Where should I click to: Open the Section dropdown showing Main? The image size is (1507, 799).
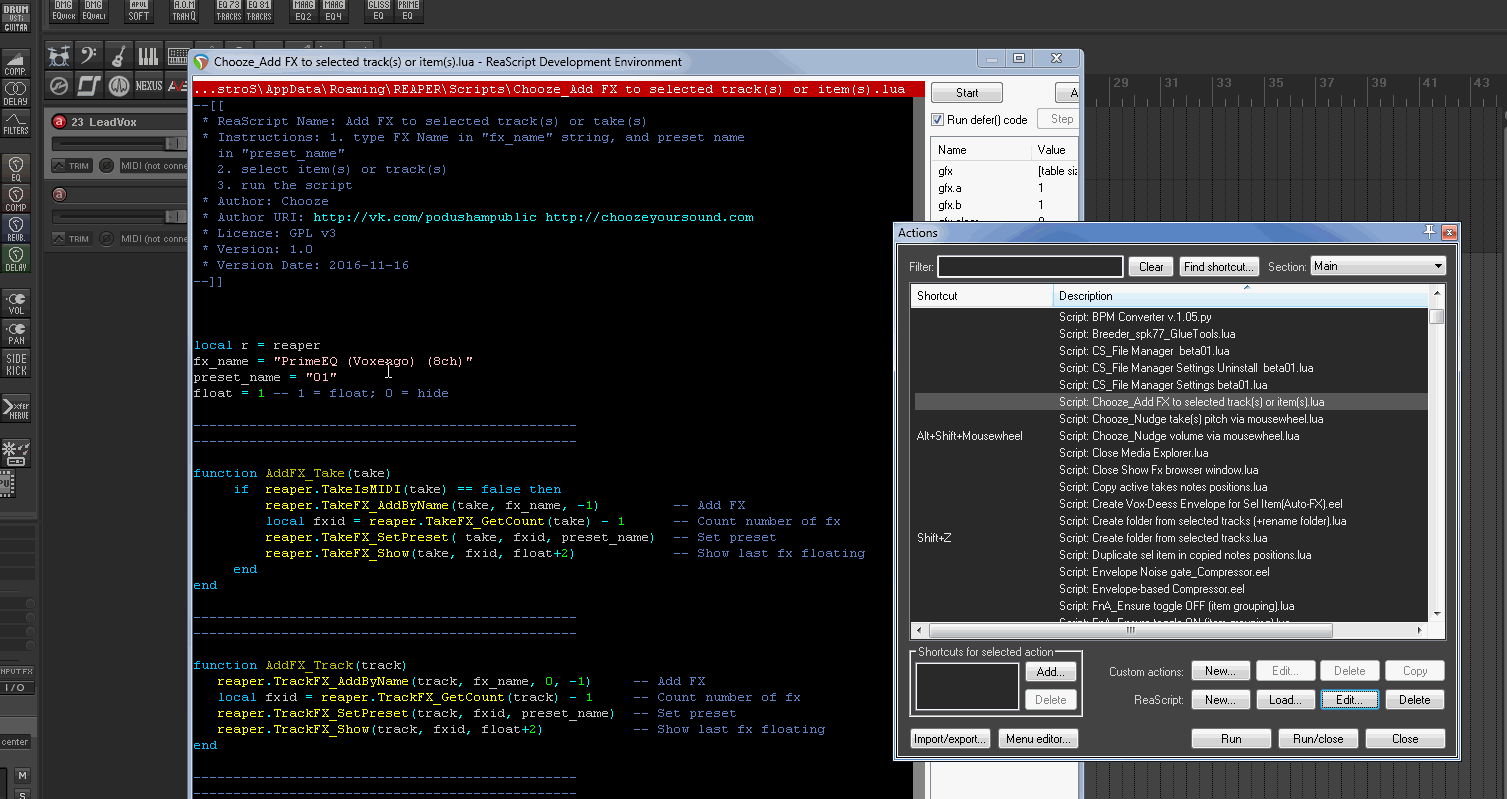tap(1378, 267)
